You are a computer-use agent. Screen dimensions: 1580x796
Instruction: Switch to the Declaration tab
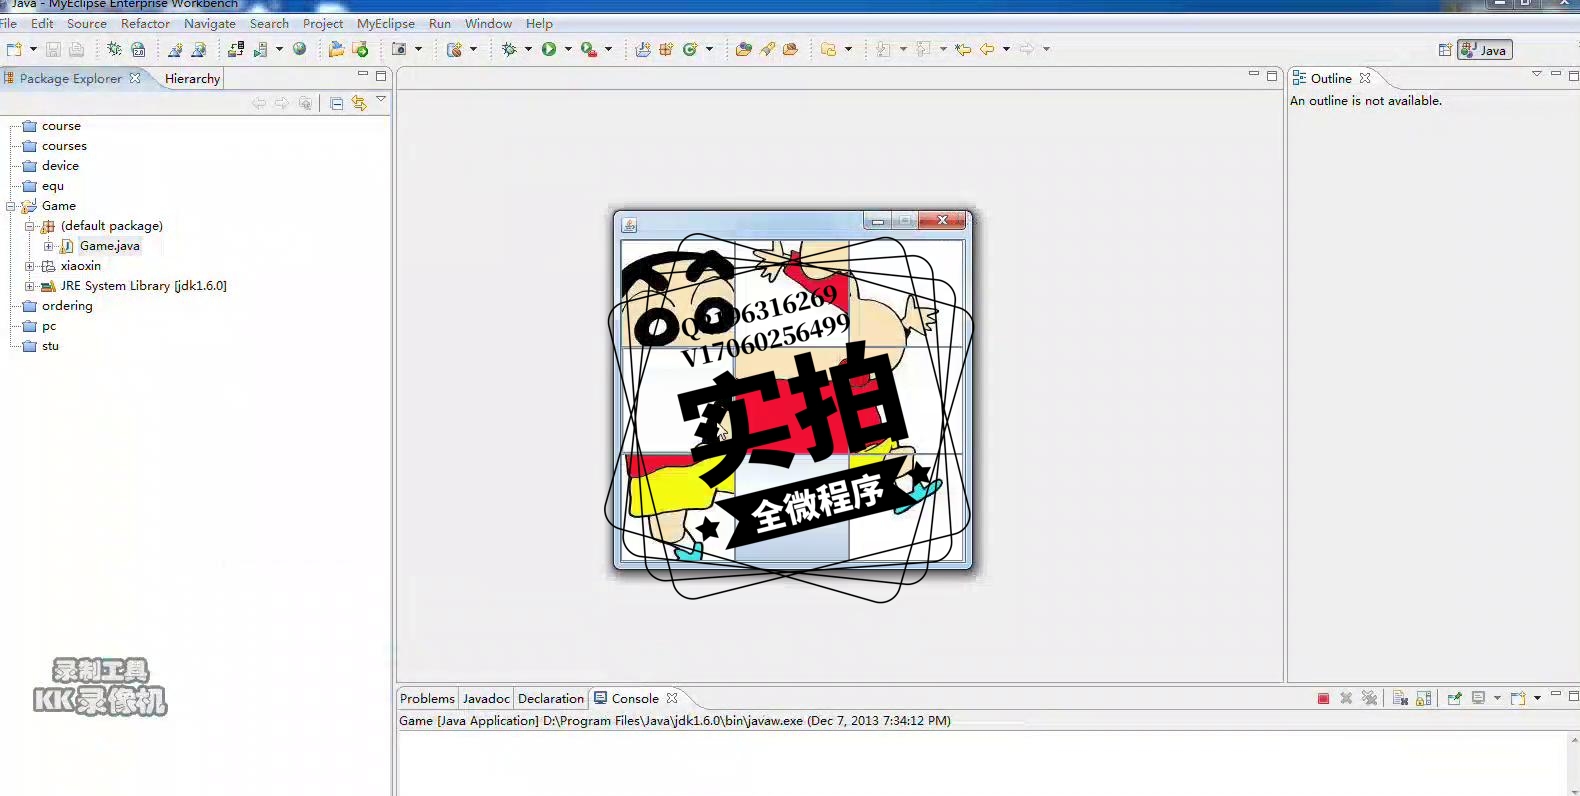[x=551, y=698]
